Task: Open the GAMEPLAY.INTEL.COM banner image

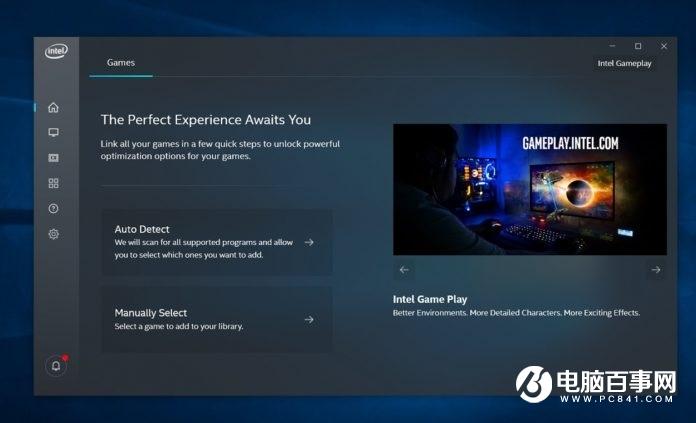Action: pos(530,190)
